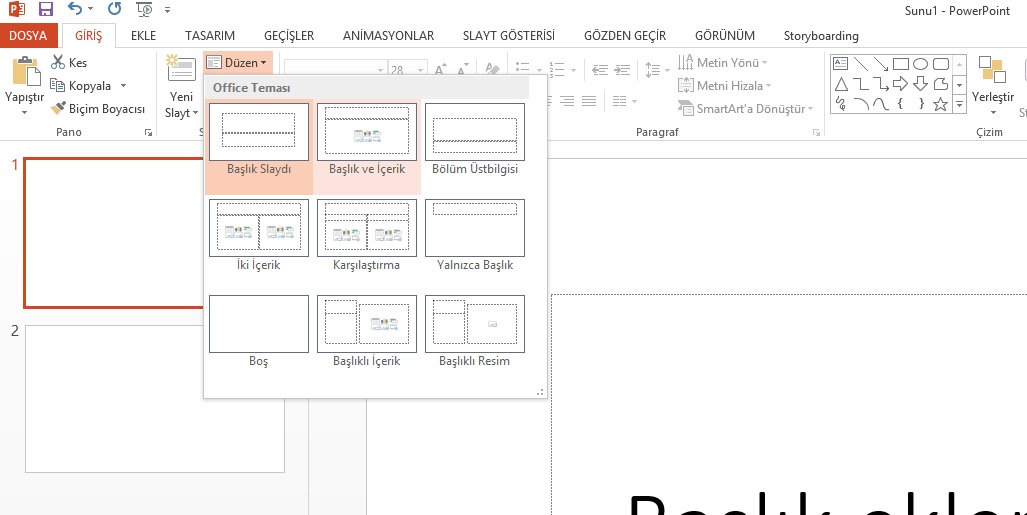Image resolution: width=1027 pixels, height=515 pixels.
Task: Select the straight line shape
Action: click(861, 64)
